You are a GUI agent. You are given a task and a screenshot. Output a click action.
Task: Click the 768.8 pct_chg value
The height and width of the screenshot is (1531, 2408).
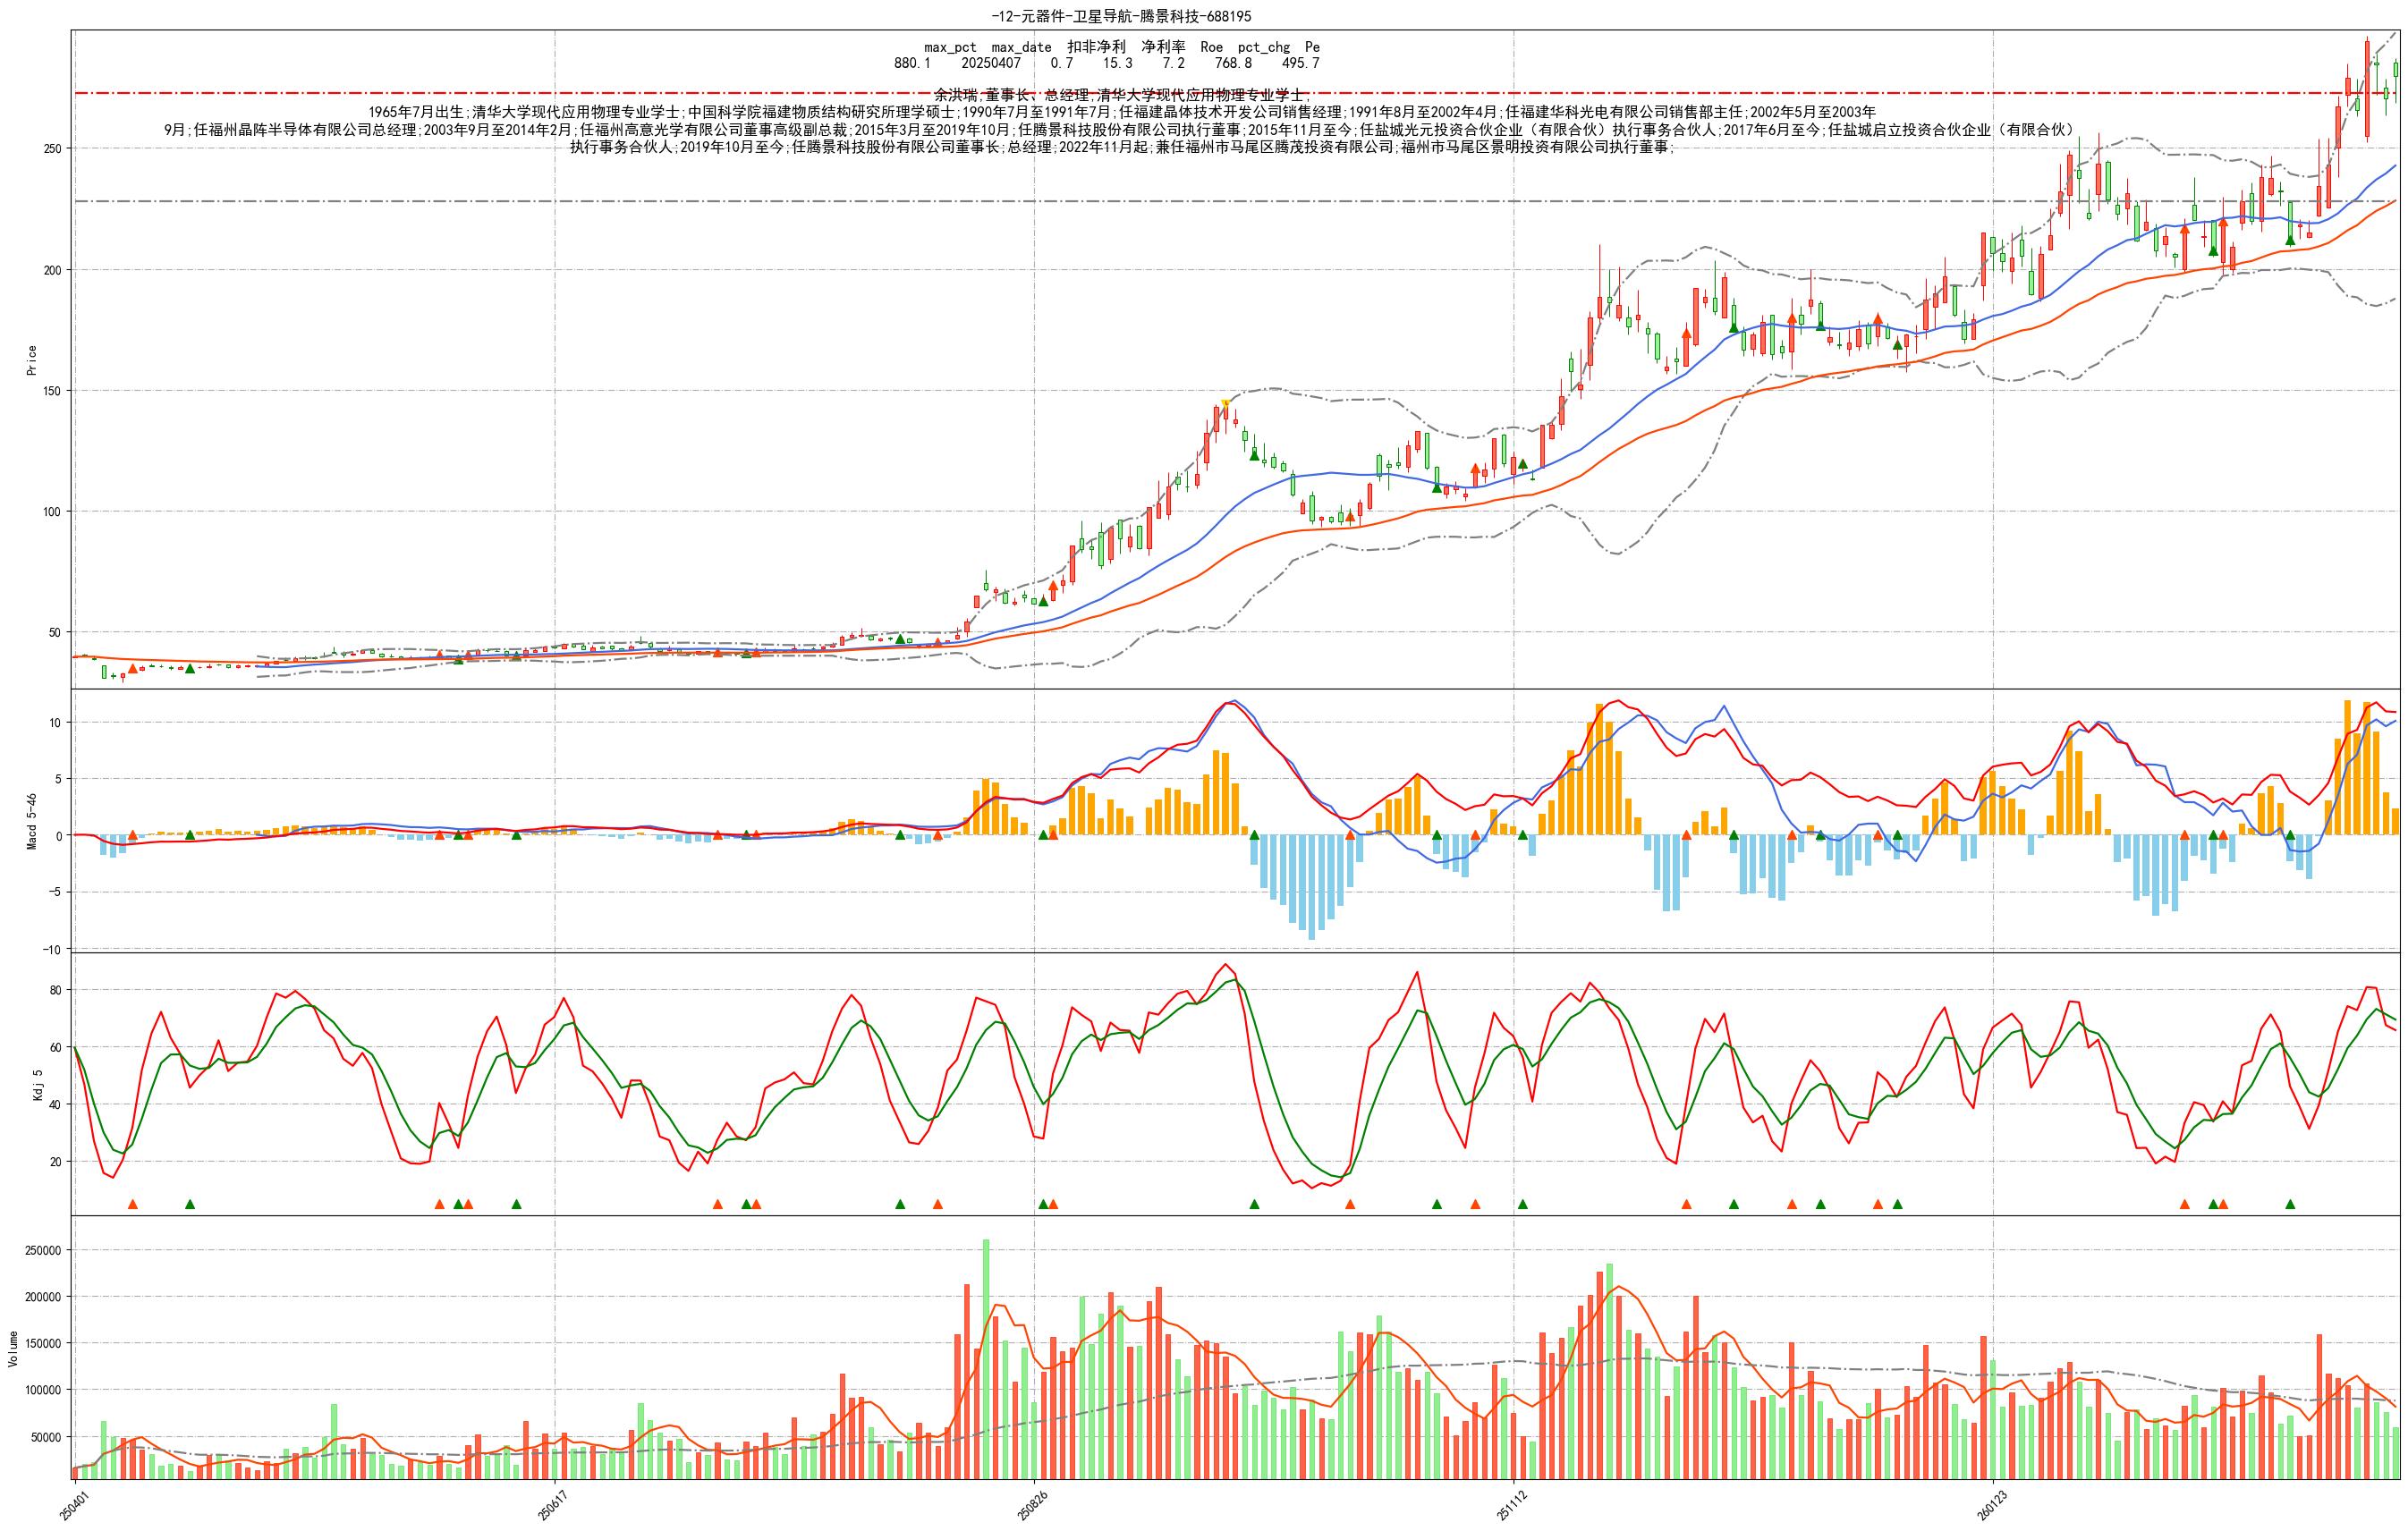coord(1233,63)
